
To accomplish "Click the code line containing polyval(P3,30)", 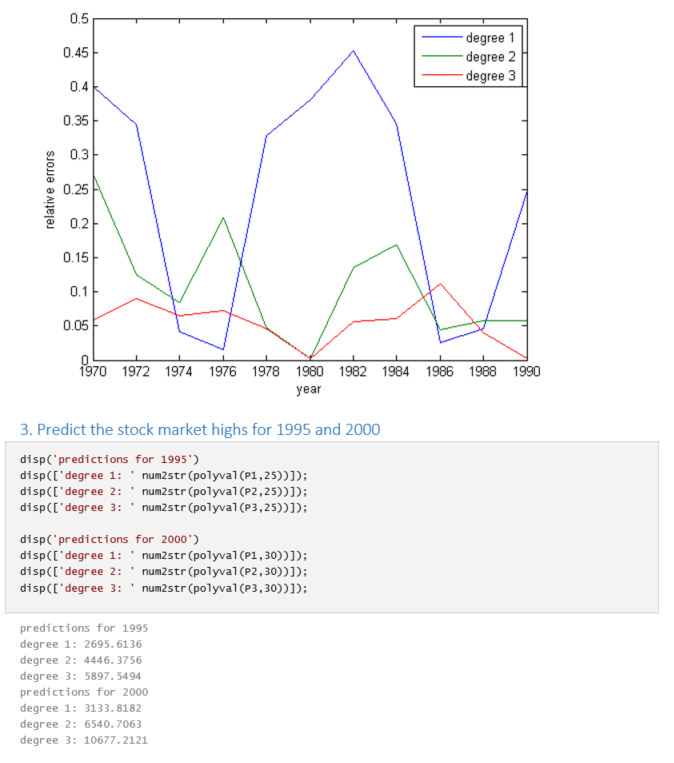I will pyautogui.click(x=163, y=588).
